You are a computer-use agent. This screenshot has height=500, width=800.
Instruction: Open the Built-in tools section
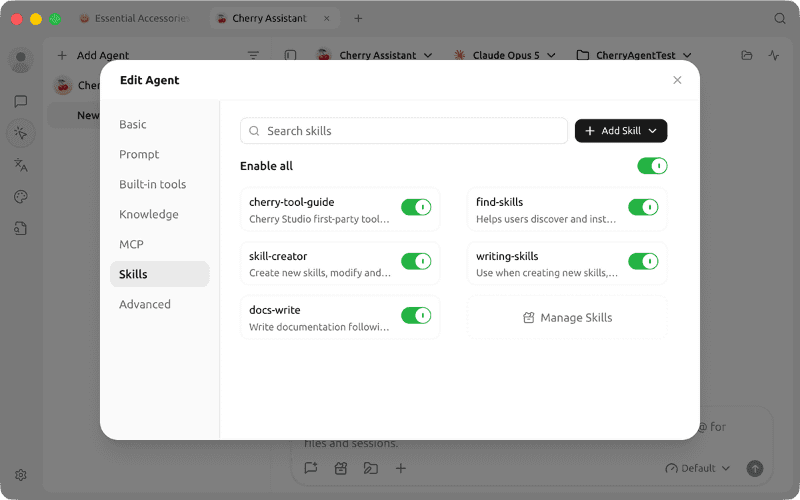[160, 184]
